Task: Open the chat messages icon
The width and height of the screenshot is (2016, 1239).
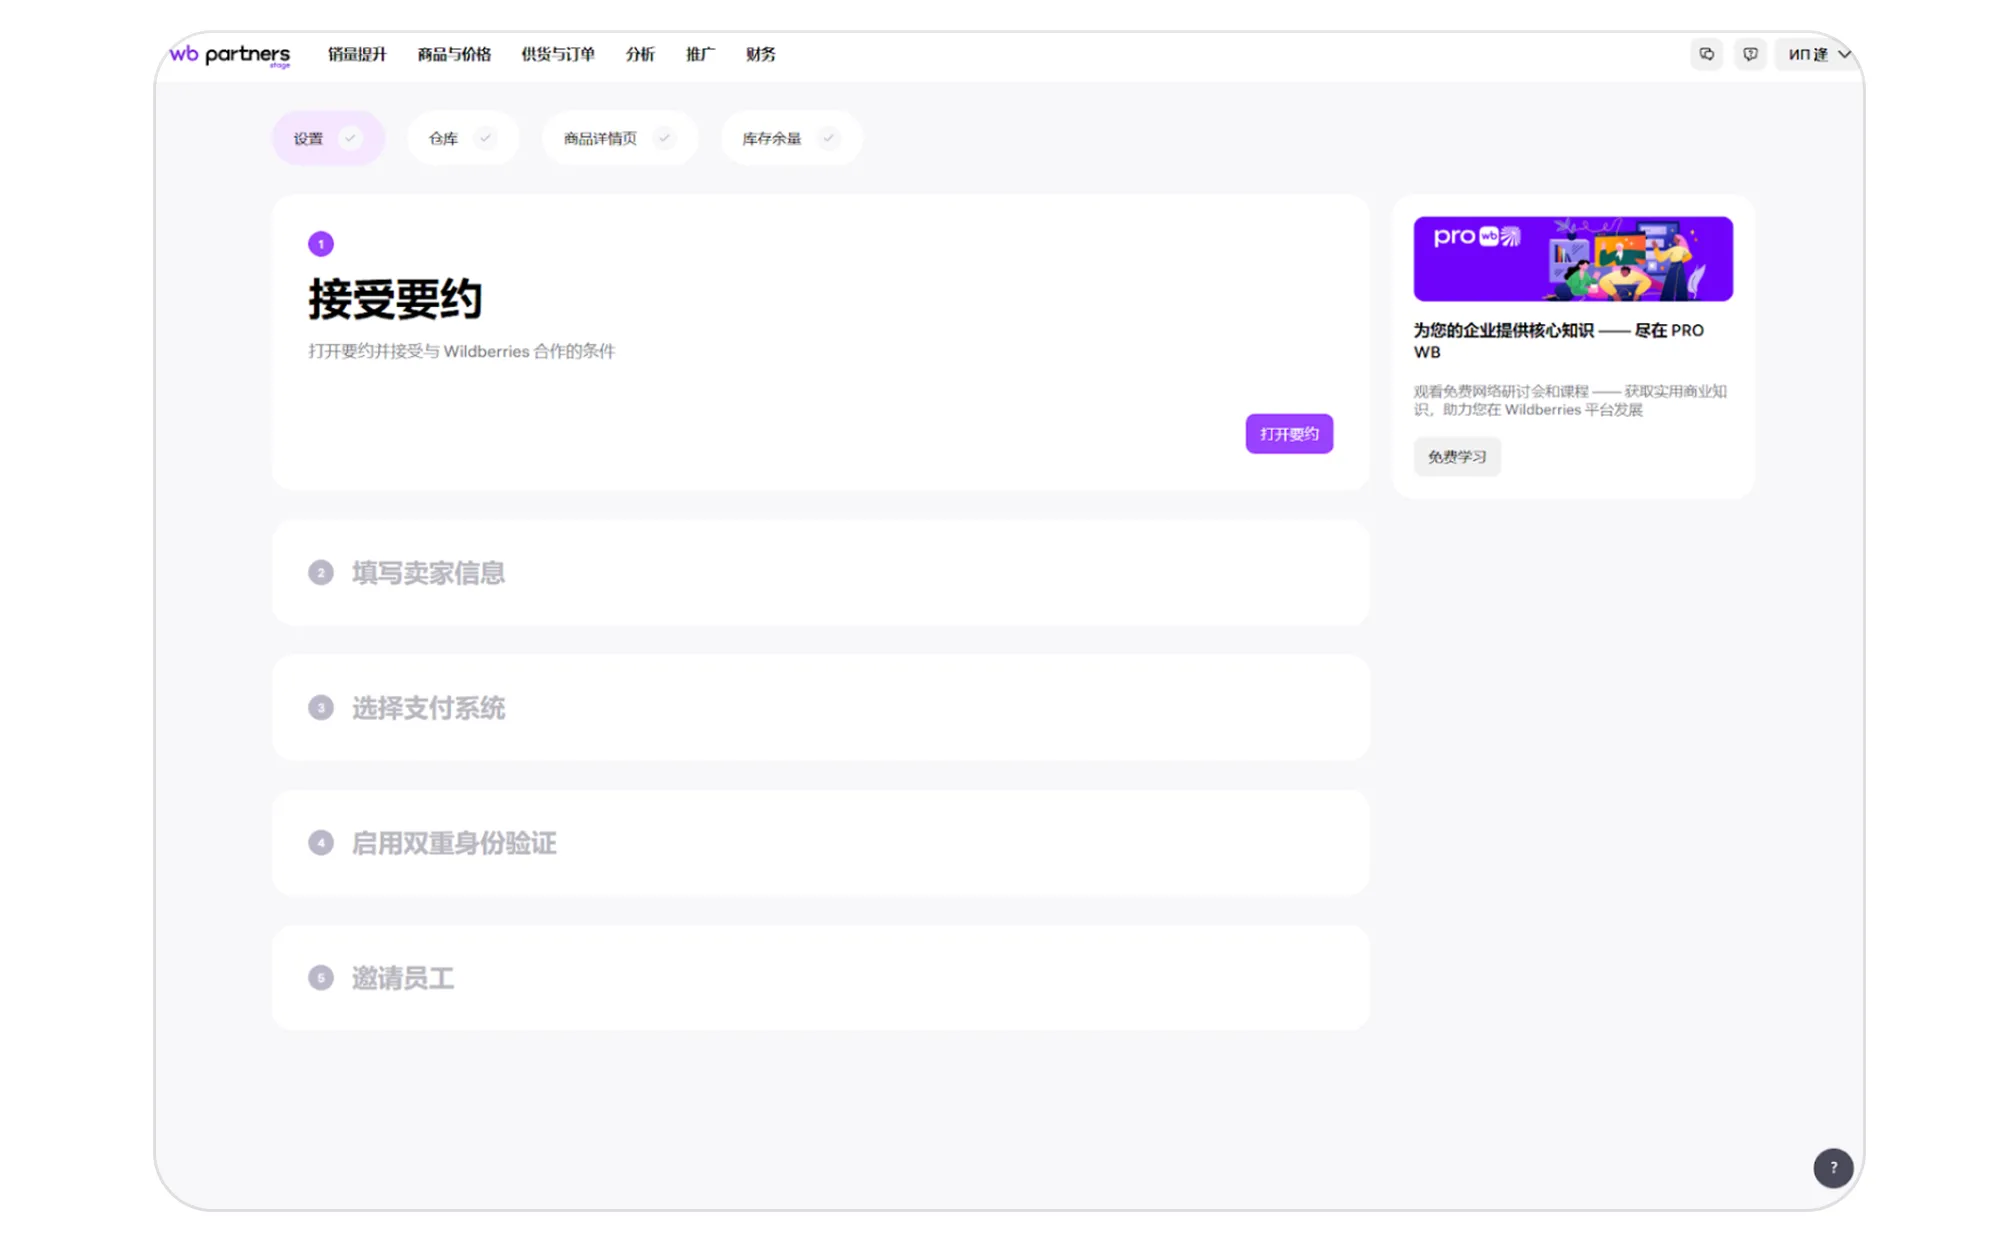Action: coord(1706,54)
